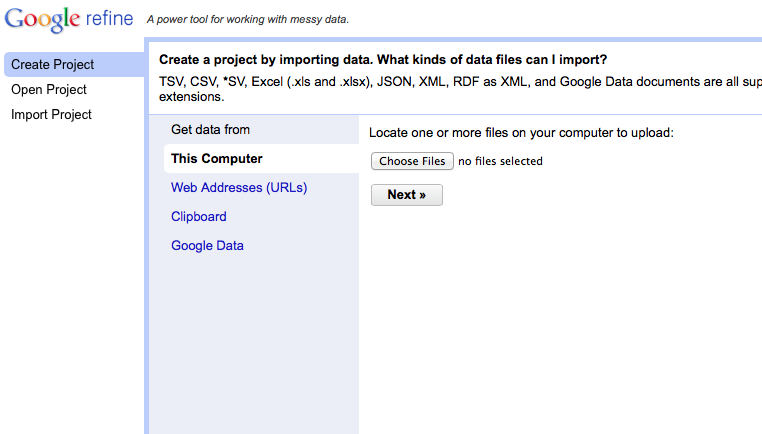The height and width of the screenshot is (434, 762).
Task: Click the supported formats text starting with TSV, CSV
Action: pos(460,89)
